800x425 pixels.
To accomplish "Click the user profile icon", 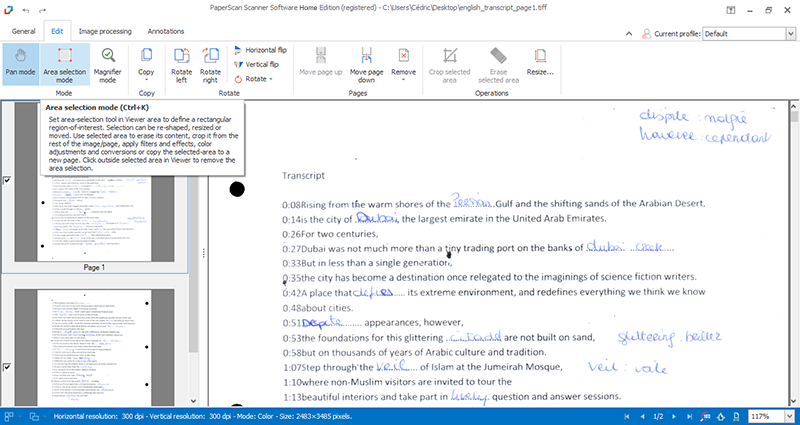I will click(x=646, y=34).
